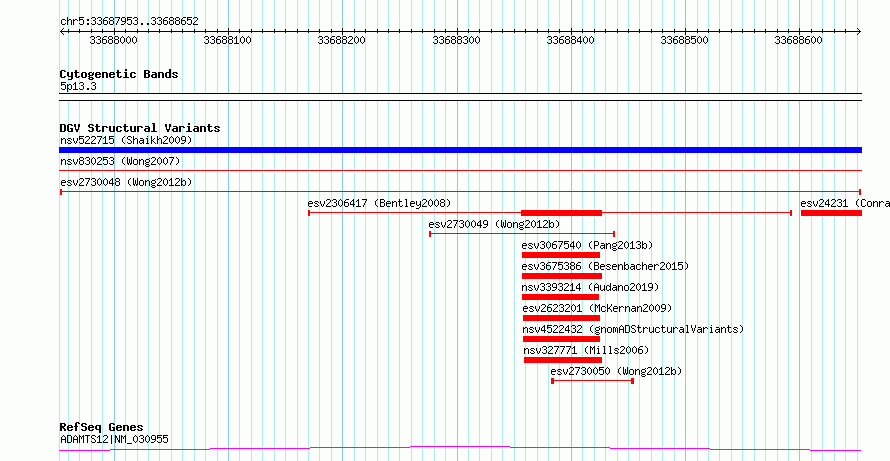Click the red esv24231 variant bar
890x461 pixels.
tap(831, 213)
